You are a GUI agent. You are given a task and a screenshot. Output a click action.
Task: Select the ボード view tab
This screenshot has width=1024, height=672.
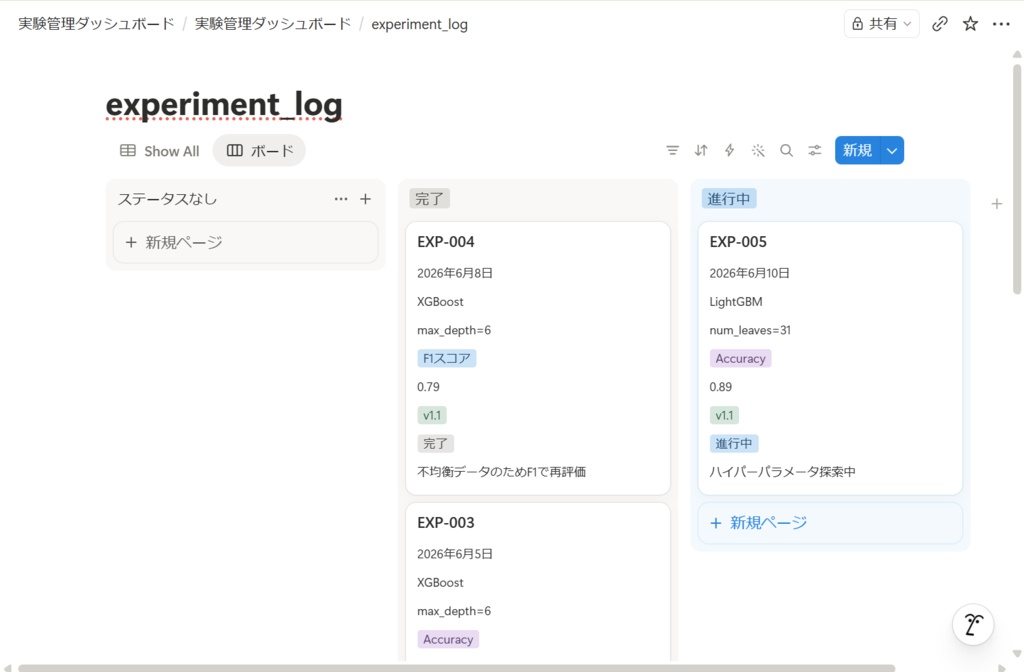(259, 151)
